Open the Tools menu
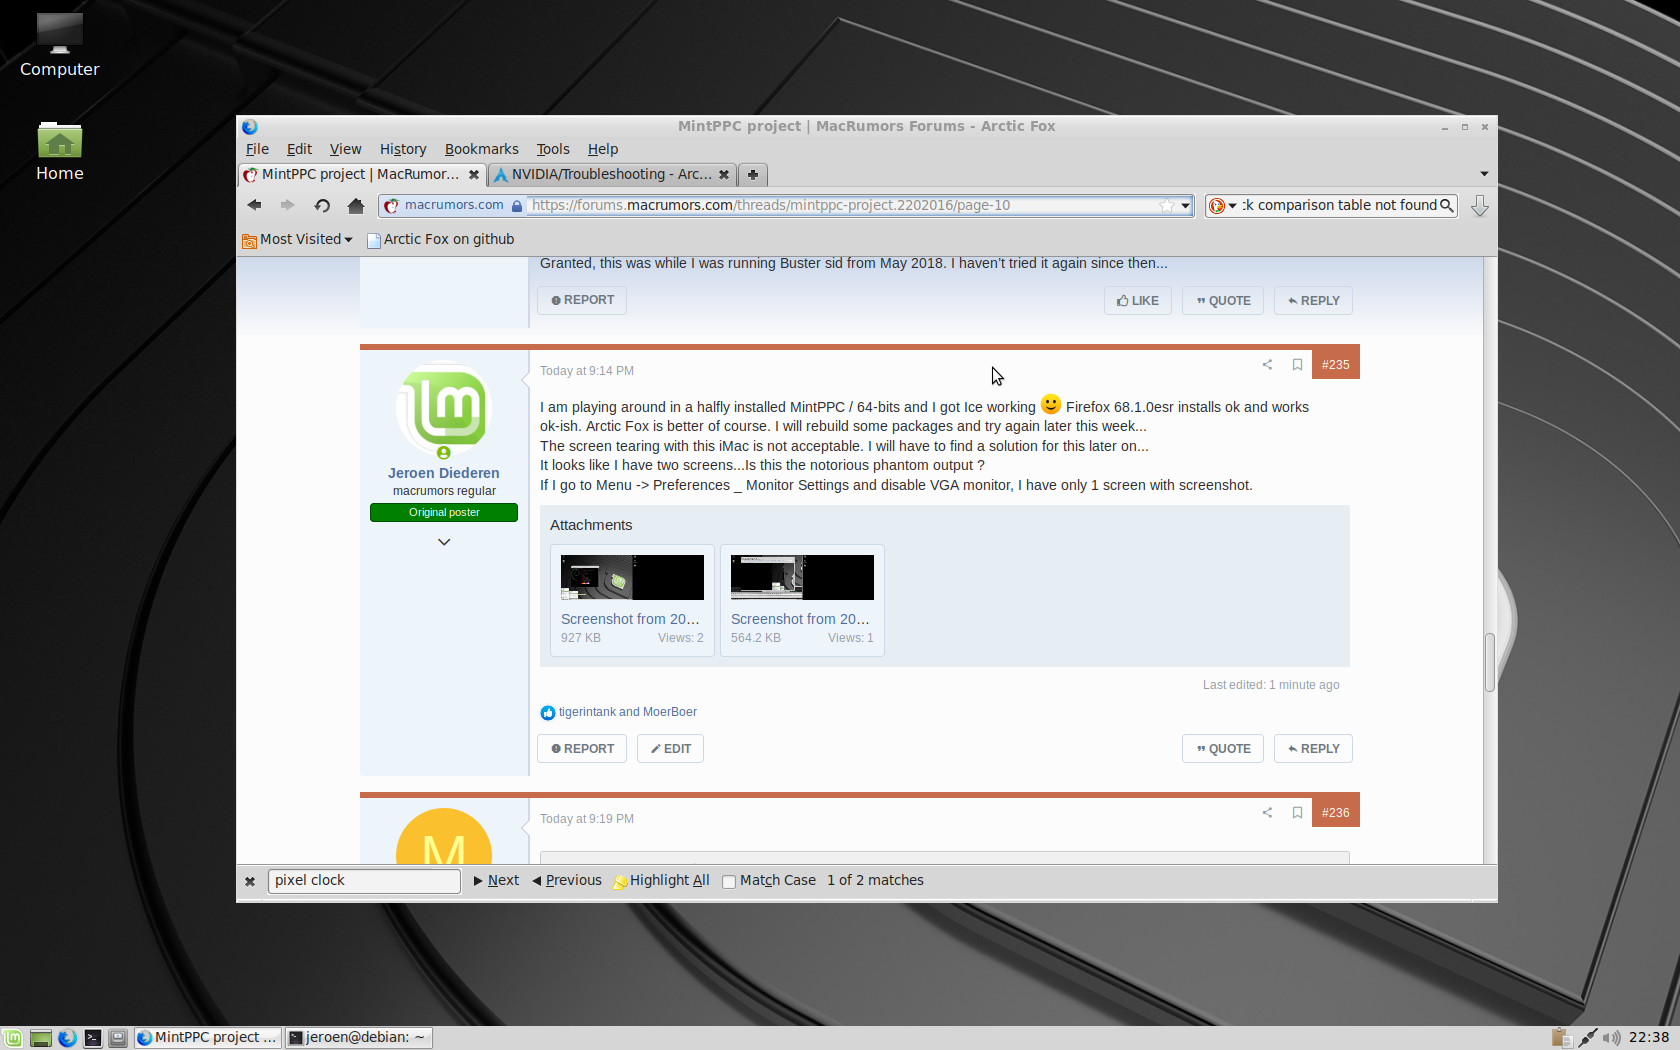Image resolution: width=1680 pixels, height=1050 pixels. click(552, 149)
